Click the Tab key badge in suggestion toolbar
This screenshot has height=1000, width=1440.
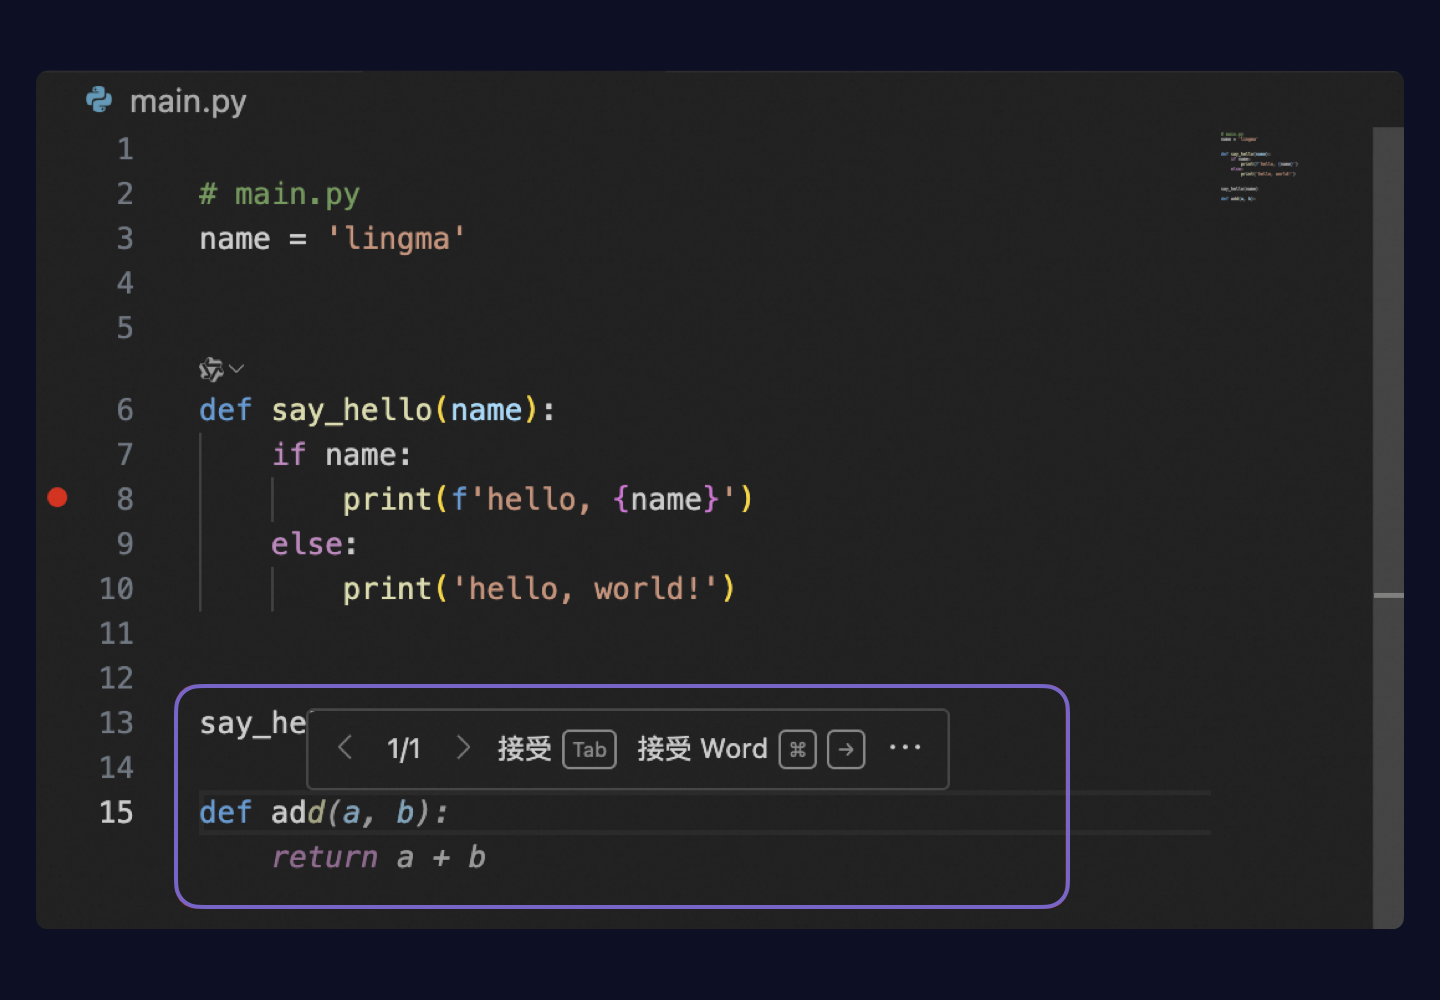(x=589, y=750)
